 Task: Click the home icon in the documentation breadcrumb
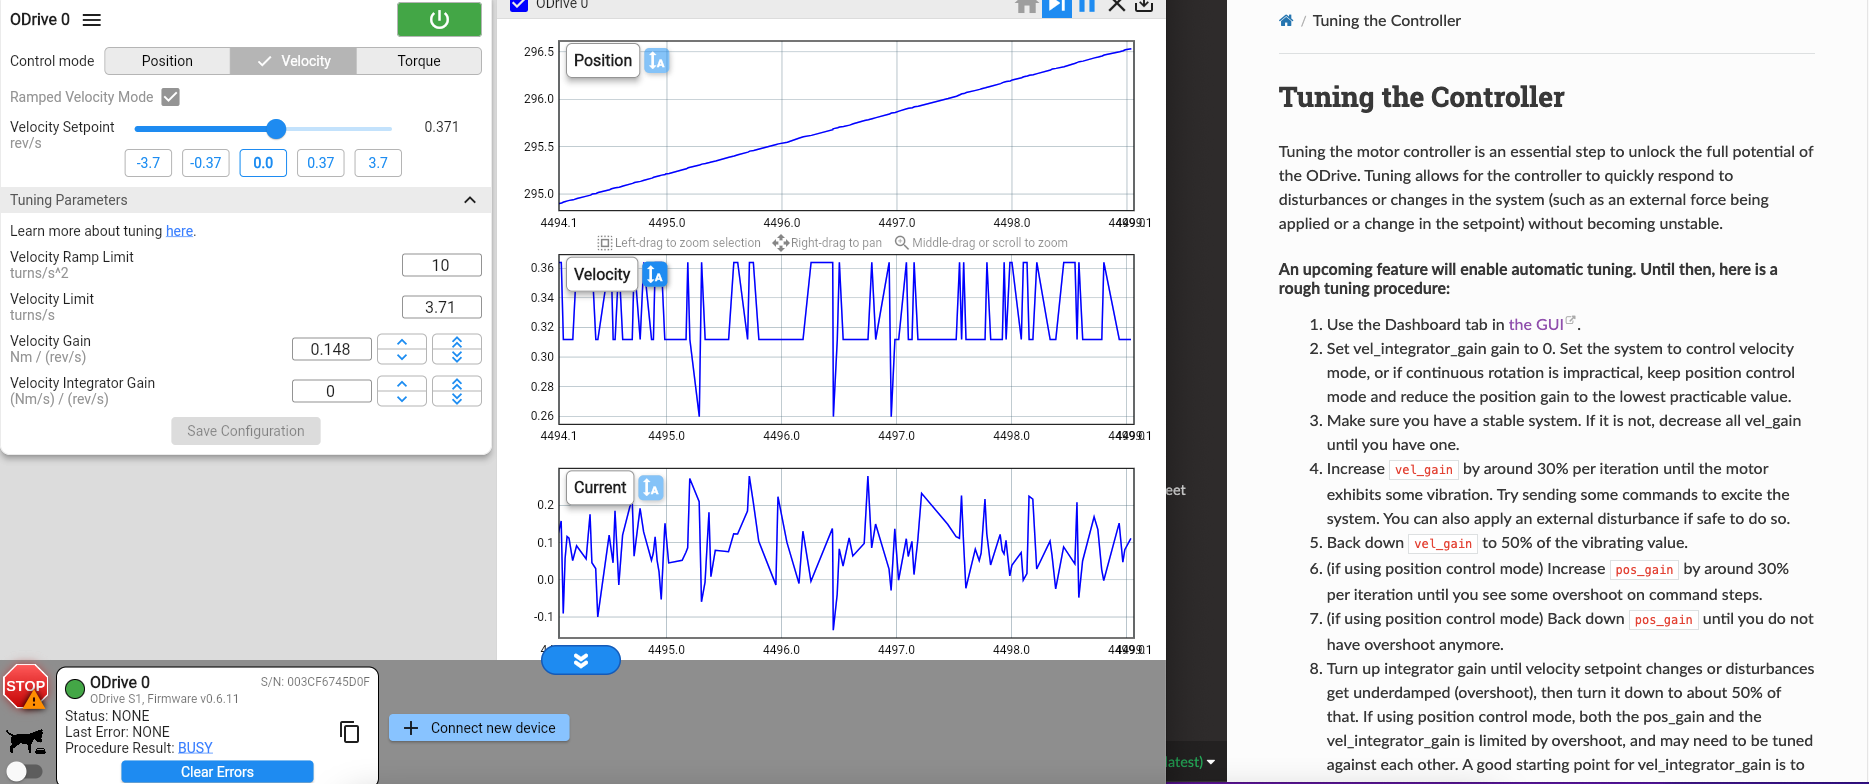1286,21
